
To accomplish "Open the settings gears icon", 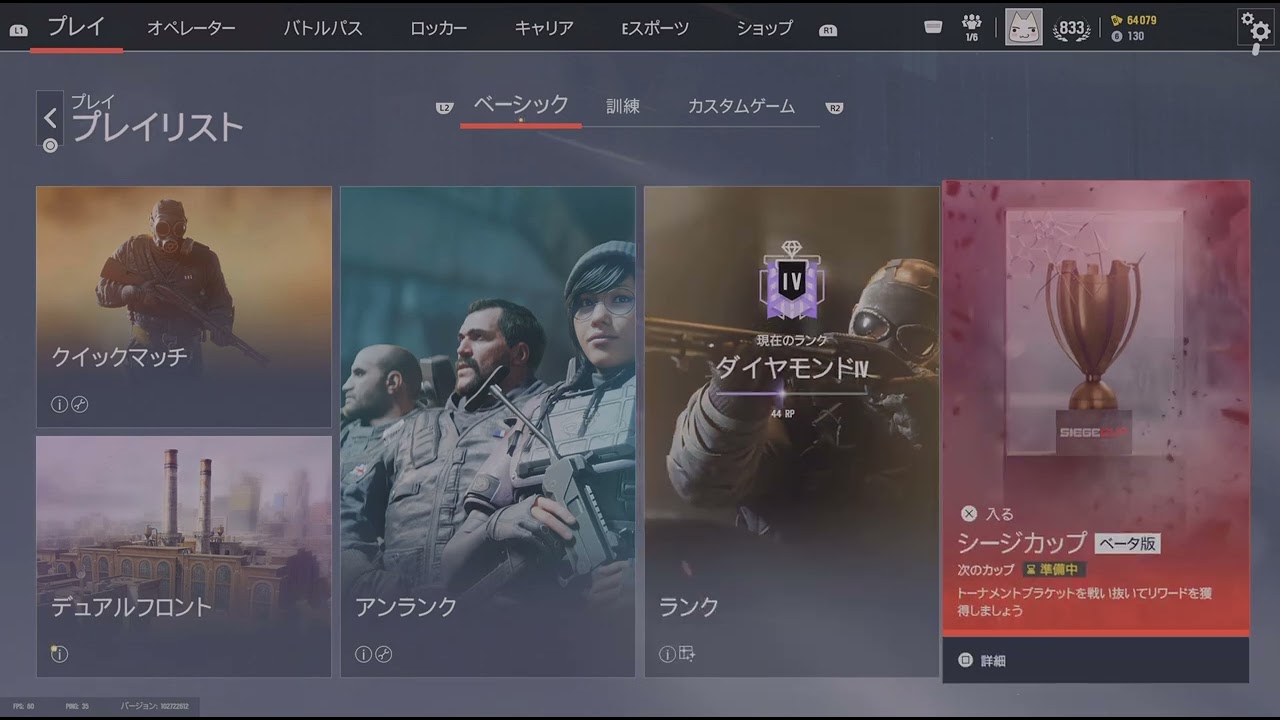I will (1255, 27).
